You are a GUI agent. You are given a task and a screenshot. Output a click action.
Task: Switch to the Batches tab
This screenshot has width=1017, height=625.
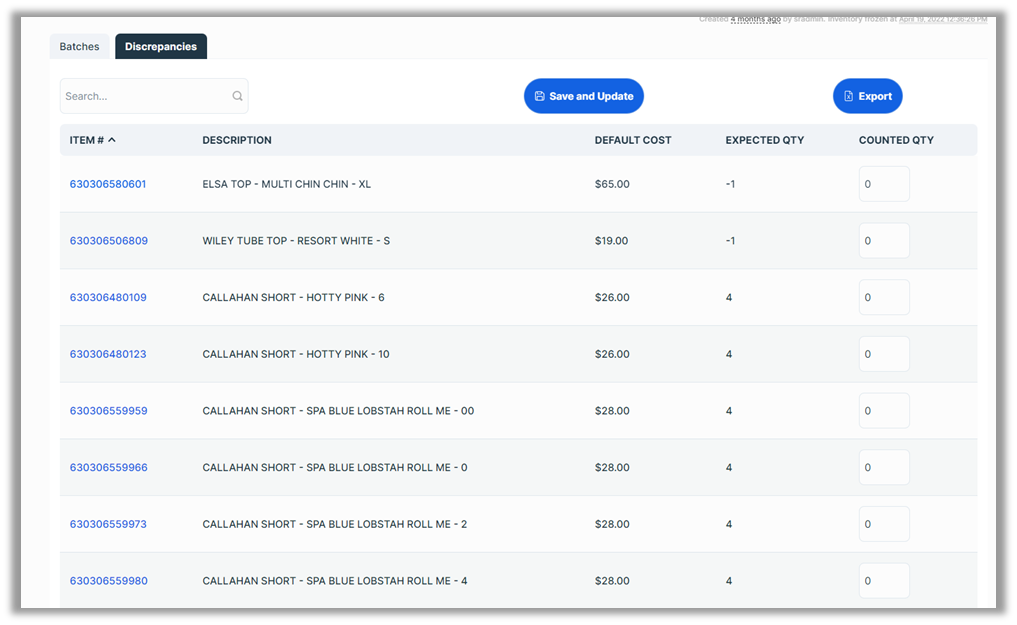[x=80, y=47]
